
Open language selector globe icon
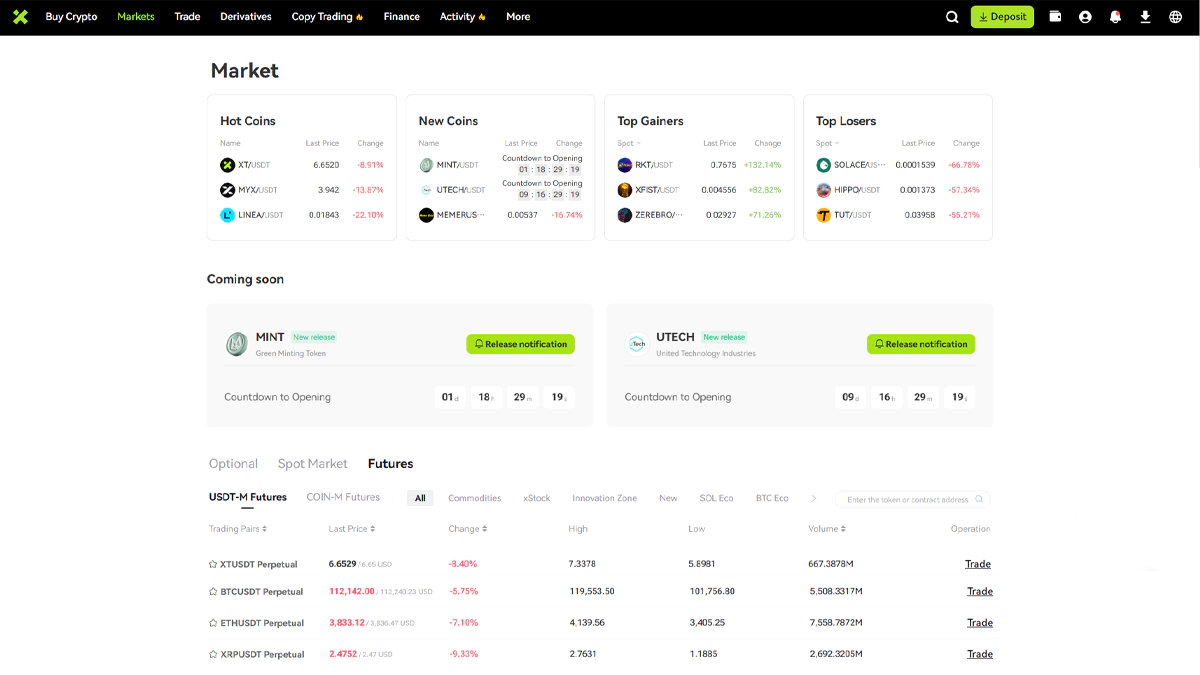pyautogui.click(x=1175, y=17)
